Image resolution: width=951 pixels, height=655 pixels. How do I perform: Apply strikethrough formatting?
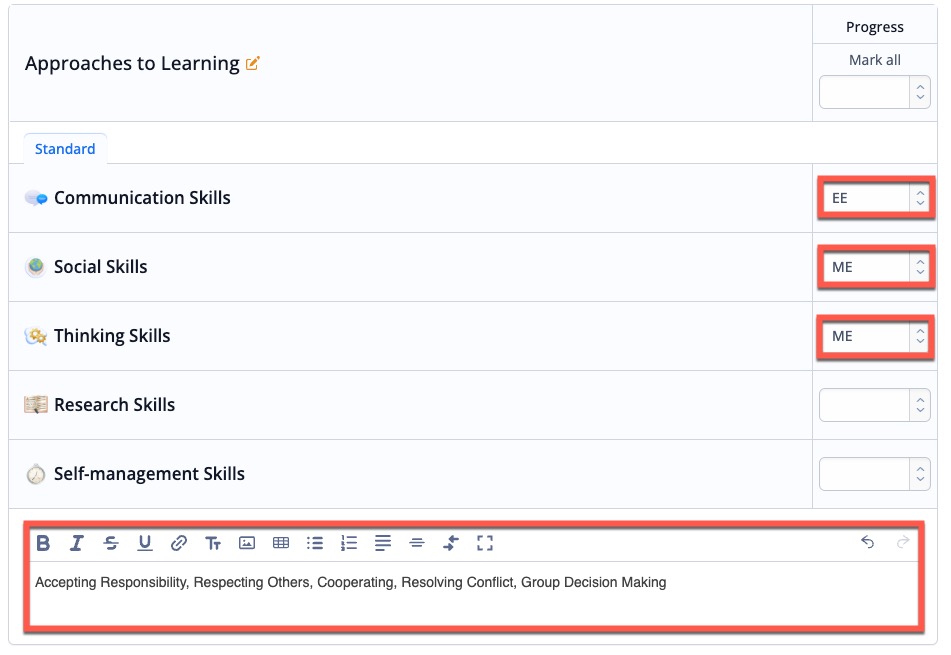point(111,543)
